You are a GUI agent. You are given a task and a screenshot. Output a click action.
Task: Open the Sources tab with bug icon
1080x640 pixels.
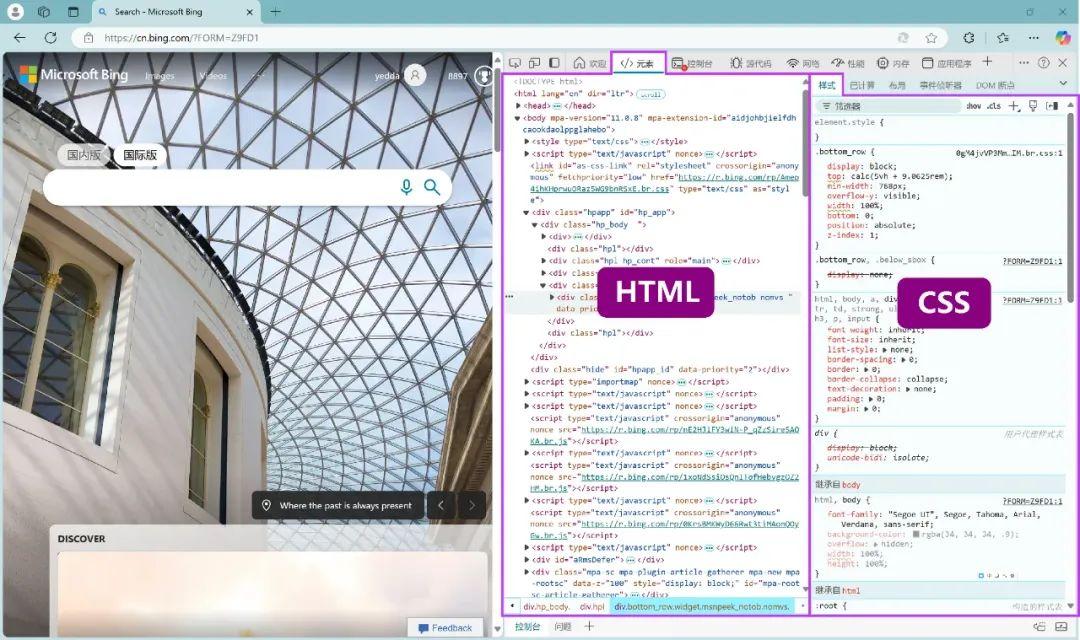(751, 63)
